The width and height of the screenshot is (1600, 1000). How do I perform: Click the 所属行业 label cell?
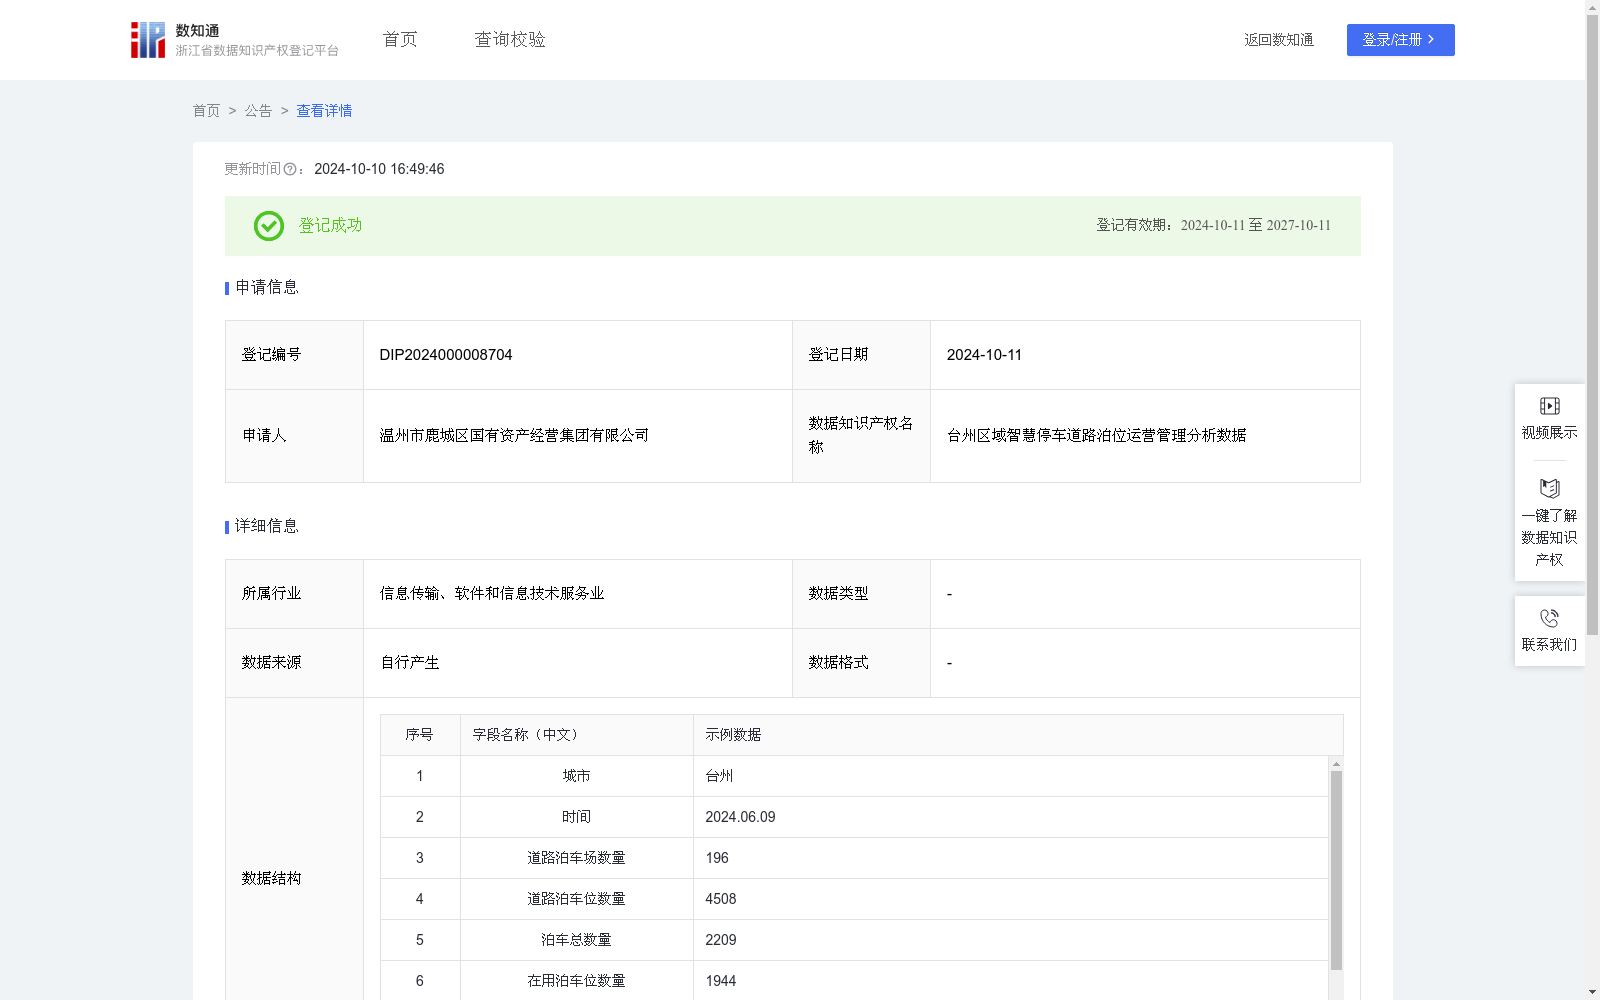(294, 594)
